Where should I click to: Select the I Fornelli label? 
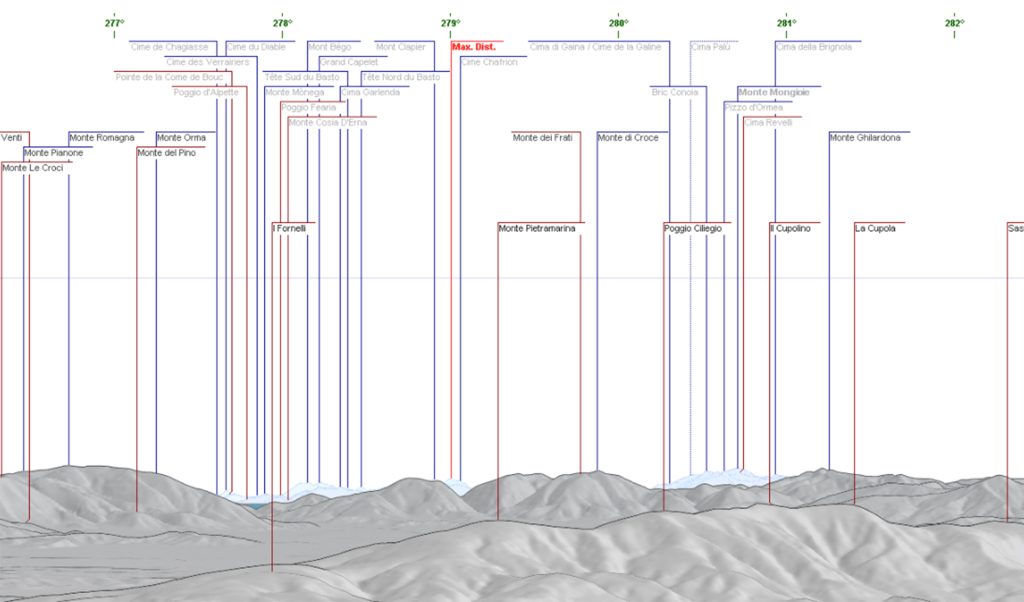289,229
